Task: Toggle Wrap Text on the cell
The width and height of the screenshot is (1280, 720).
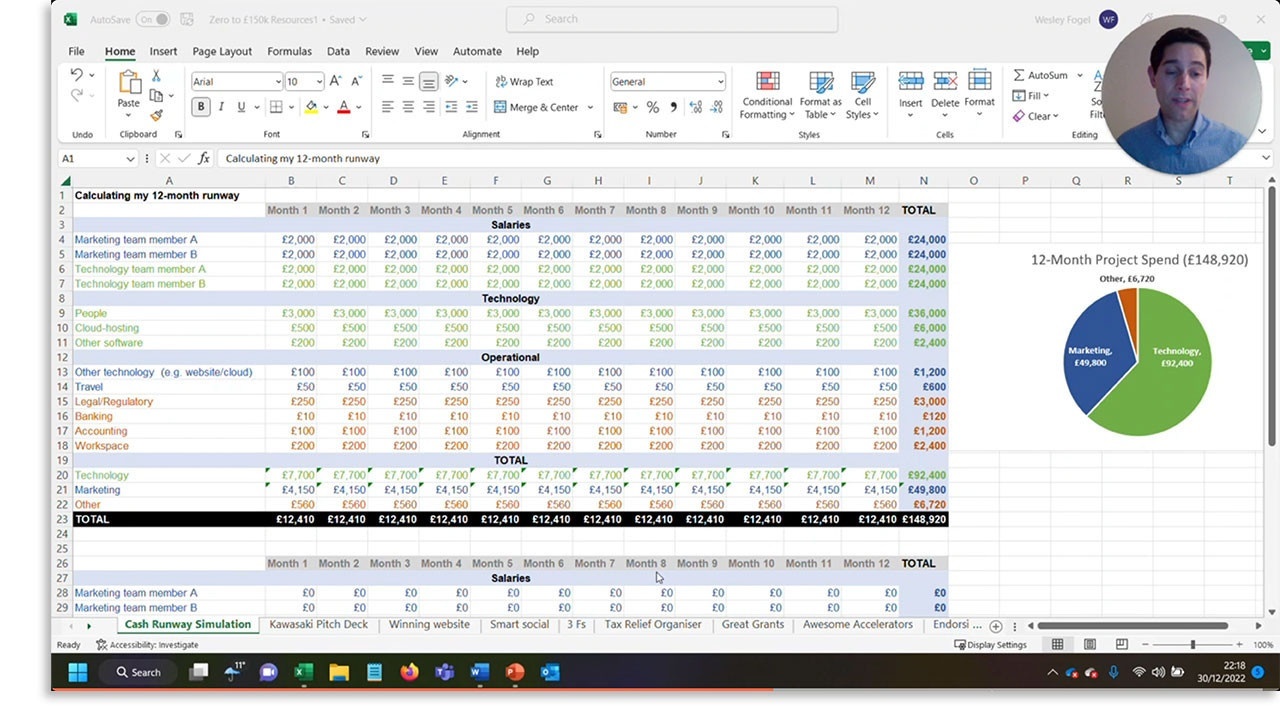Action: [523, 82]
